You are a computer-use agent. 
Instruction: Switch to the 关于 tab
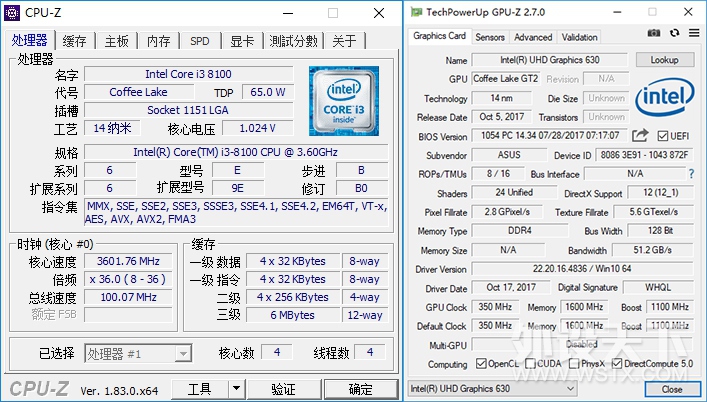(344, 41)
